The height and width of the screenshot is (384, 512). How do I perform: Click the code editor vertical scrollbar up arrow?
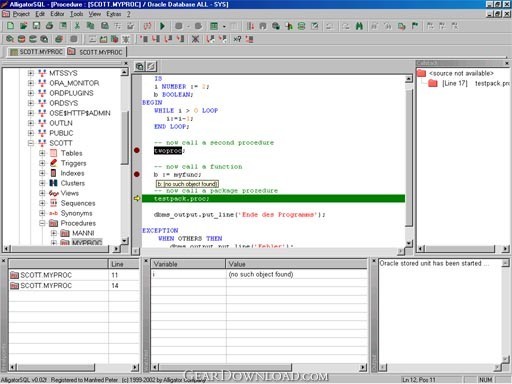point(409,79)
